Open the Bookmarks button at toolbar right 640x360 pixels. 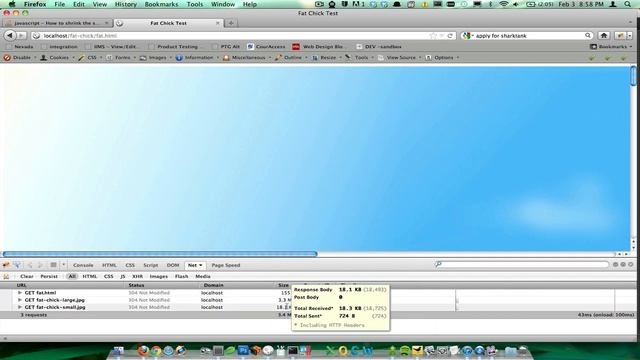pos(611,47)
